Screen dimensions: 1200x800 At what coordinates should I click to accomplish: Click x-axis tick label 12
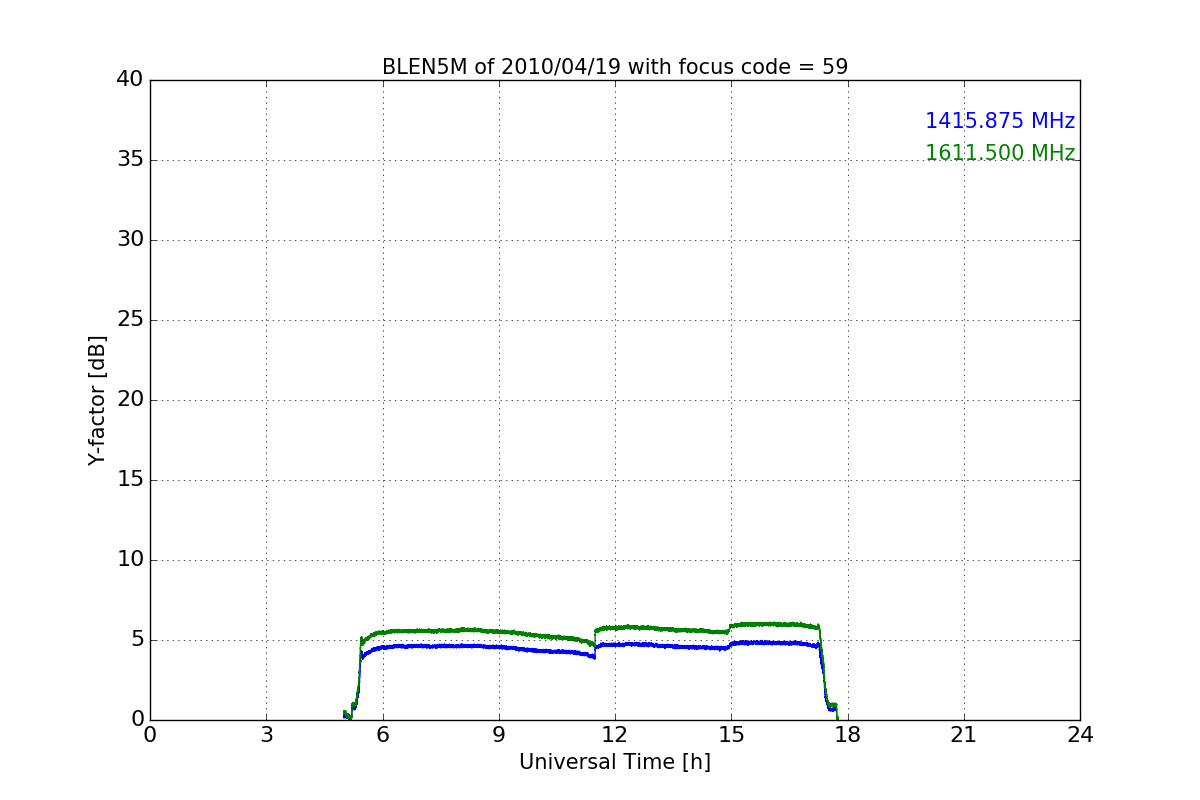pos(615,734)
